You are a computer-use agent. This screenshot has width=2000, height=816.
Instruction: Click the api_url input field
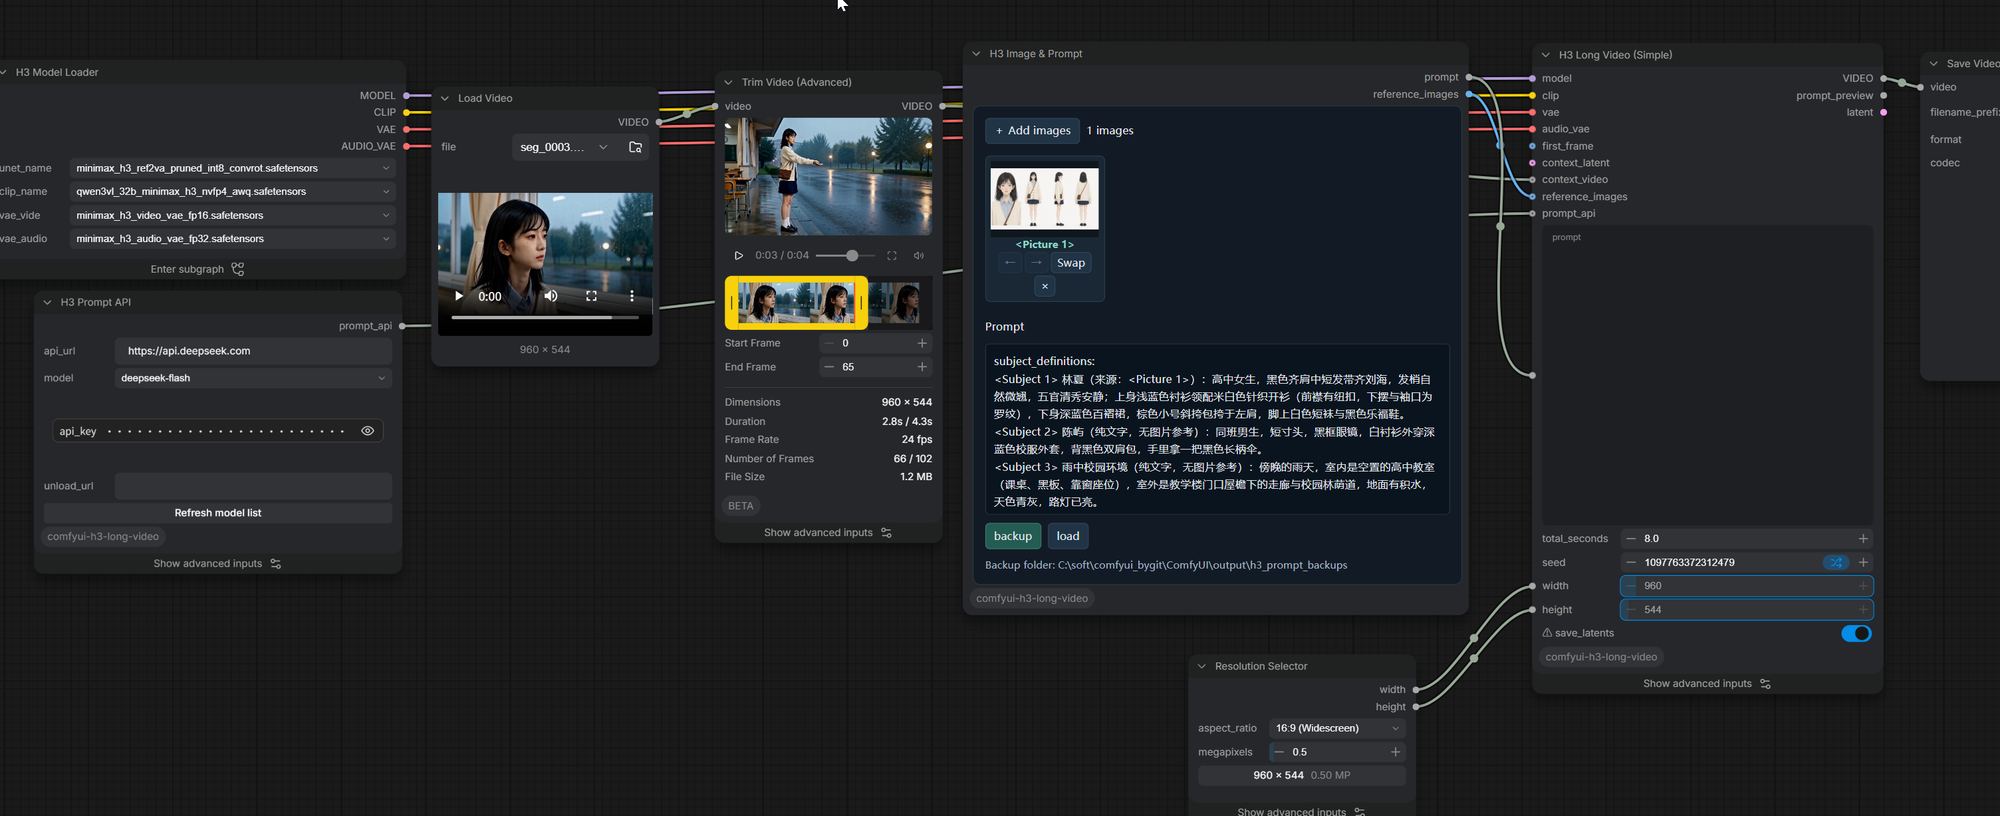point(253,351)
